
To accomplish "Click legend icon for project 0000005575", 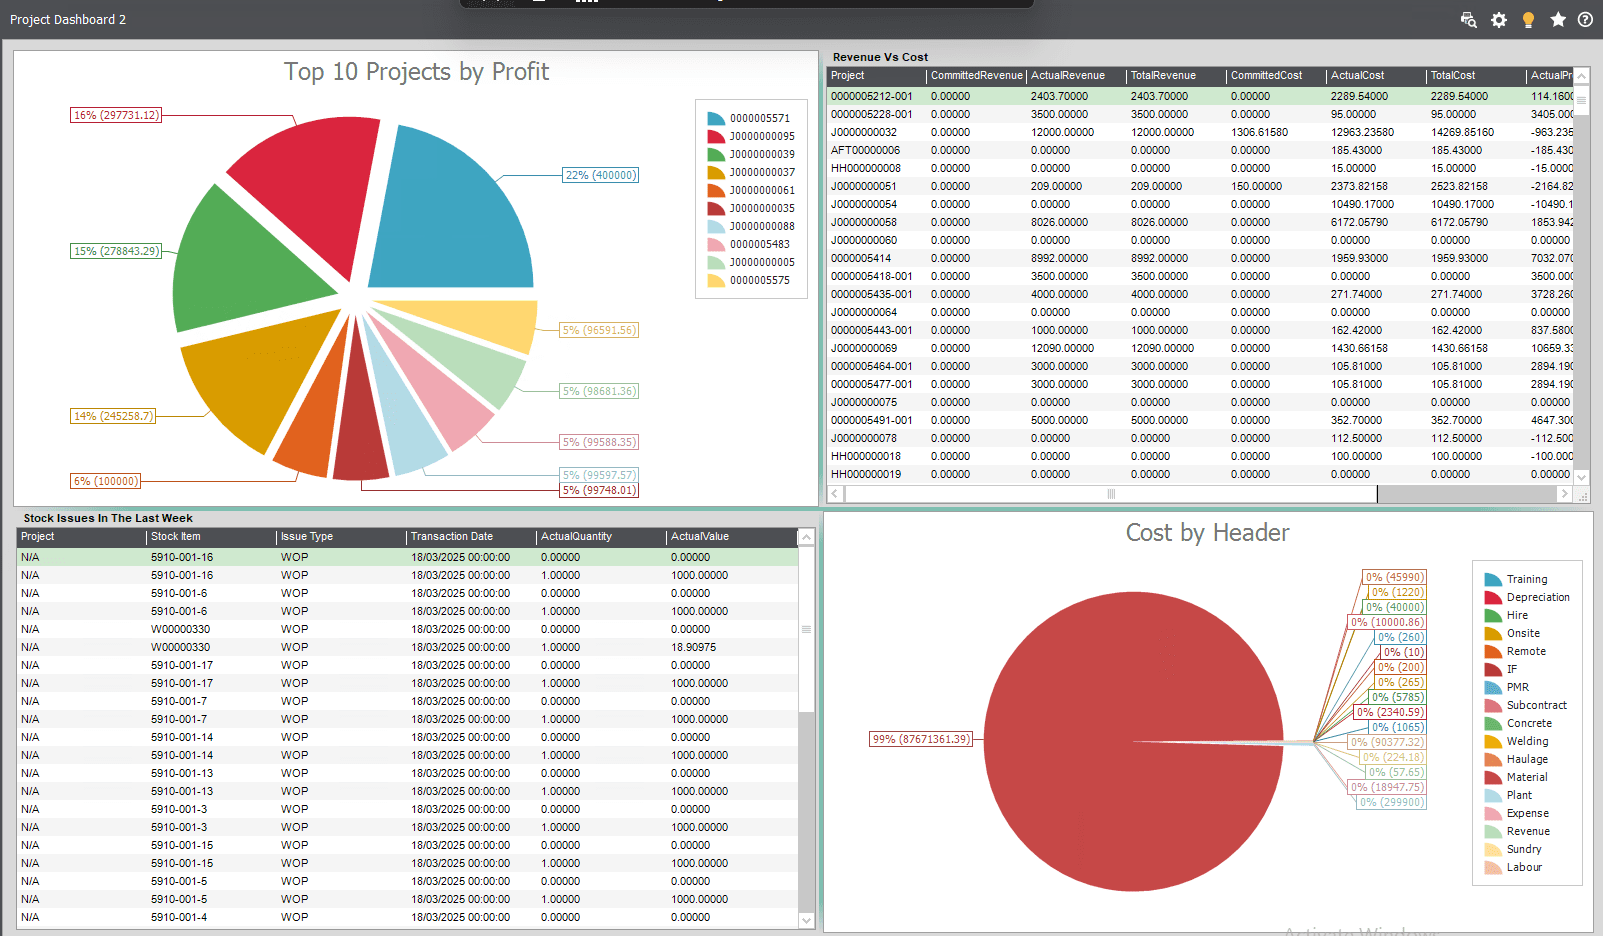I will tap(716, 280).
